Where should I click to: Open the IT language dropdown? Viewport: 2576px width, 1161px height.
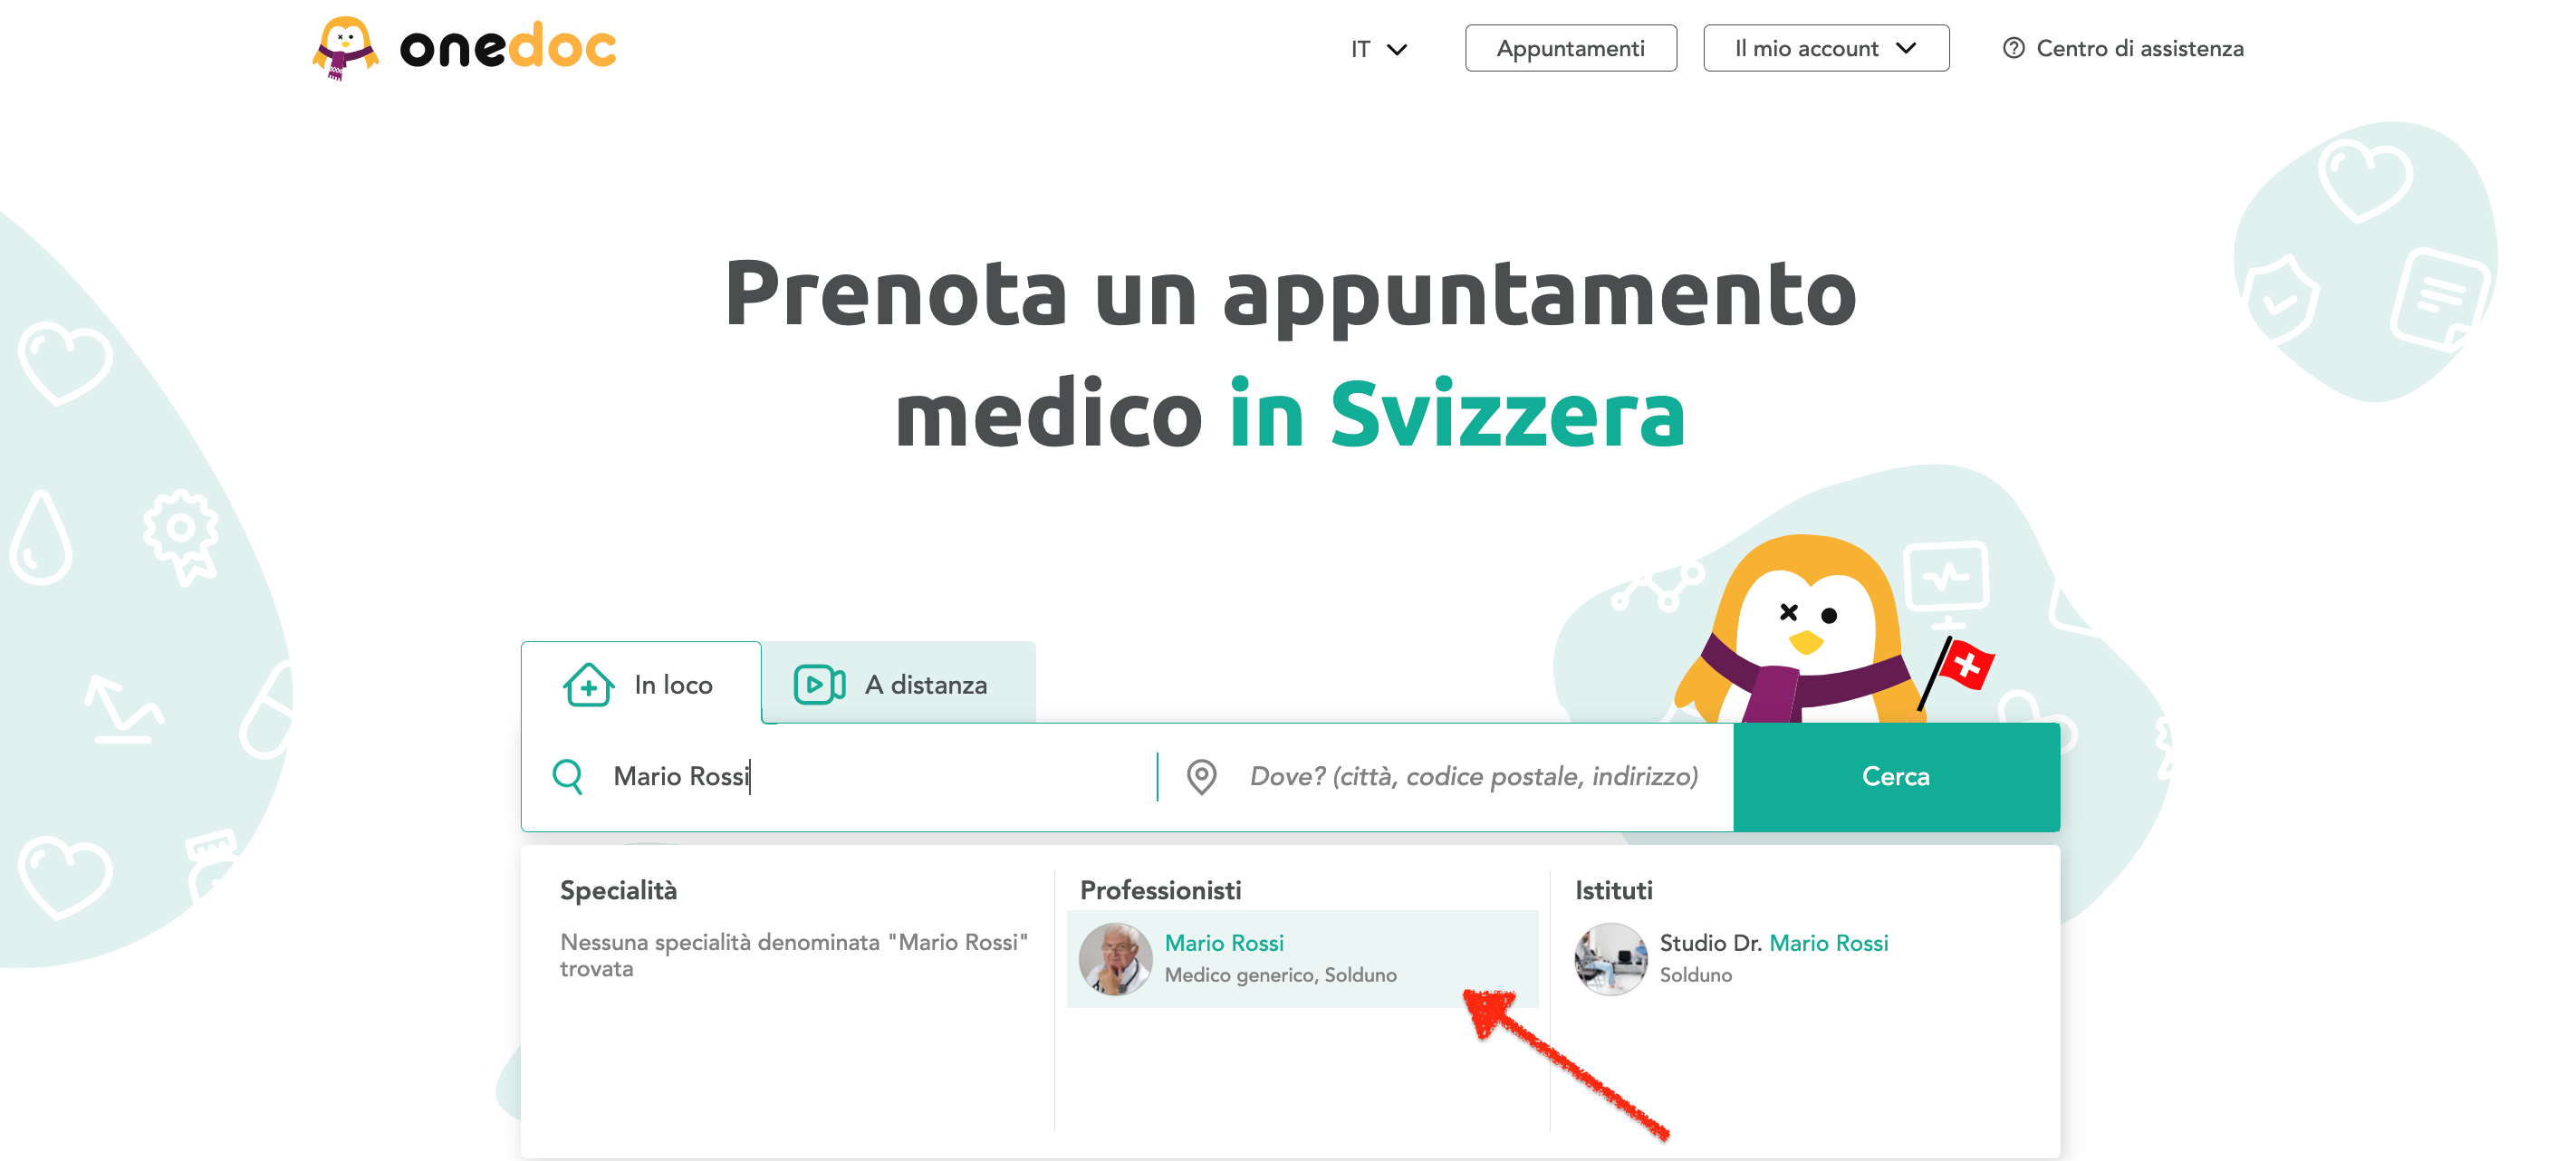tap(1379, 49)
